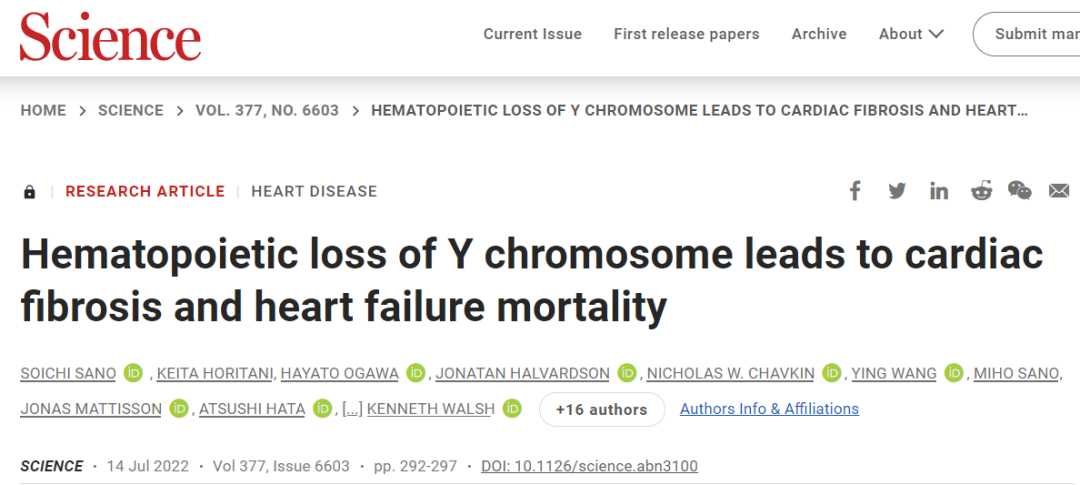This screenshot has width=1080, height=485.
Task: Open Kenneth Walsh's ORCID iD icon
Action: (512, 409)
